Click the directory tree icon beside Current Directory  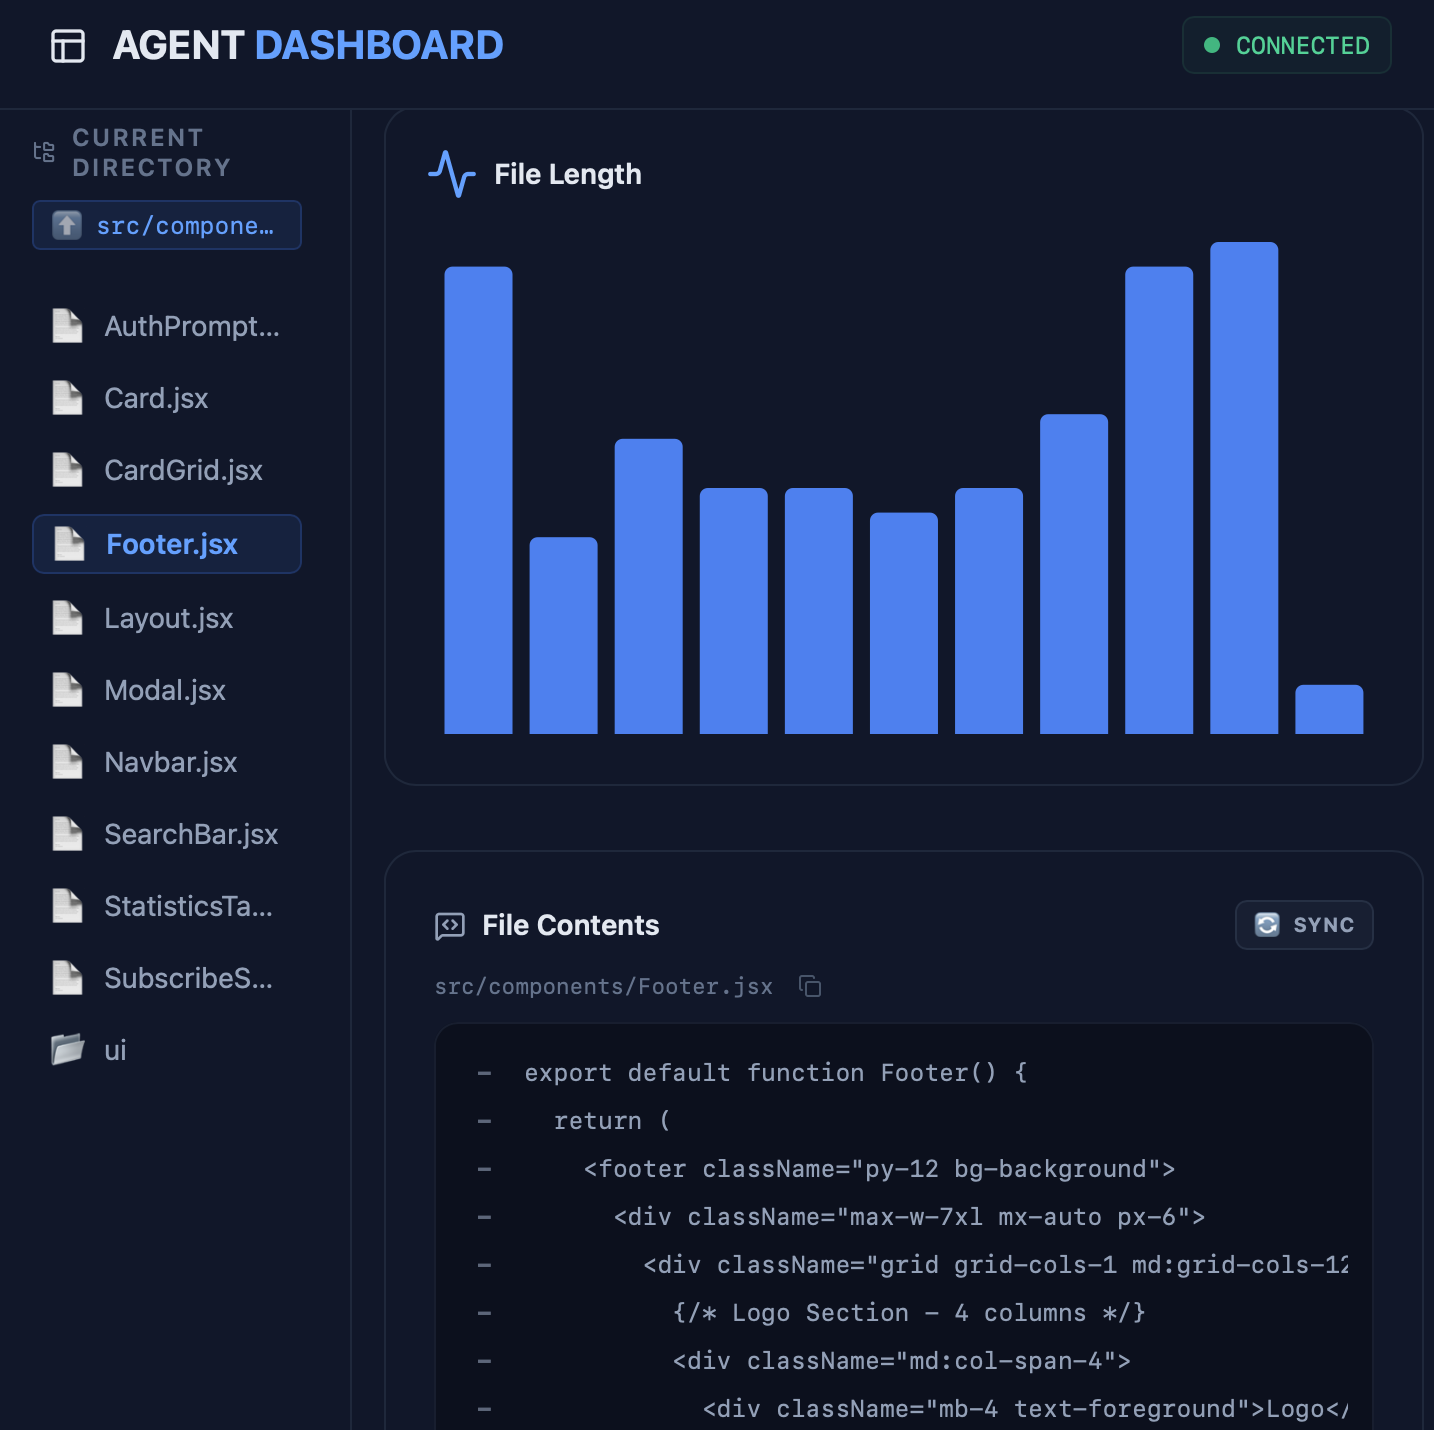pos(44,152)
